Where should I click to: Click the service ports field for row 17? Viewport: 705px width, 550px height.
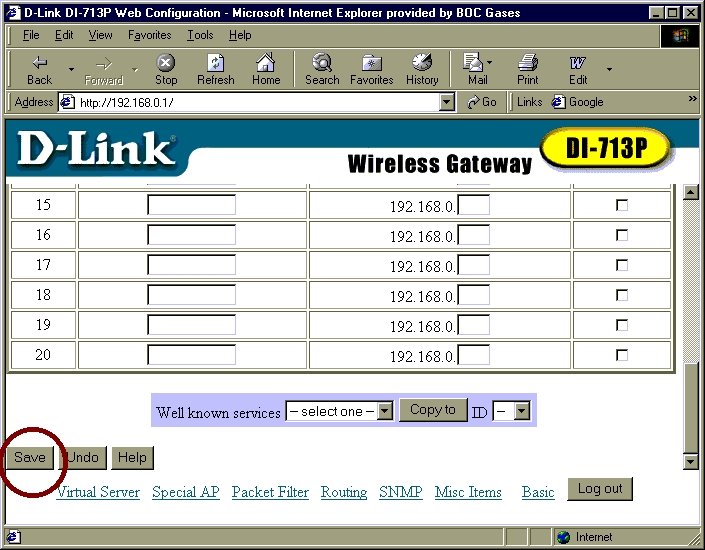point(191,265)
